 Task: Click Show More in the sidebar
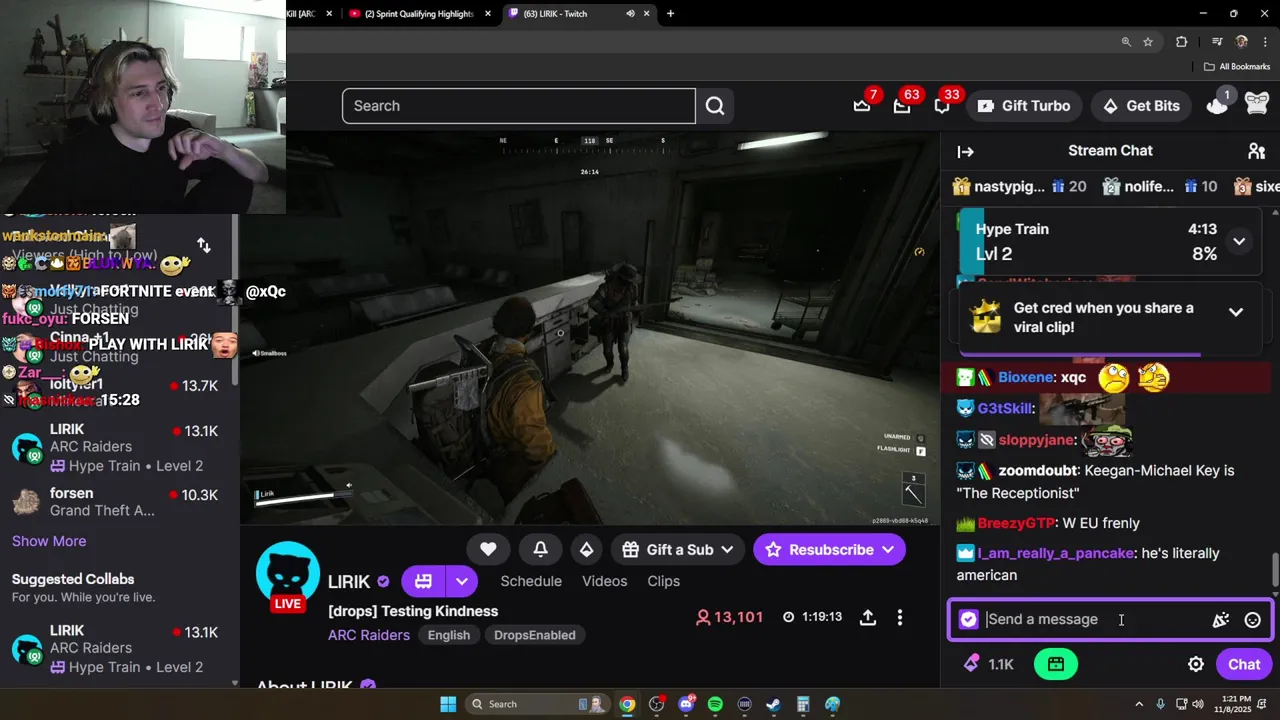pyautogui.click(x=49, y=541)
